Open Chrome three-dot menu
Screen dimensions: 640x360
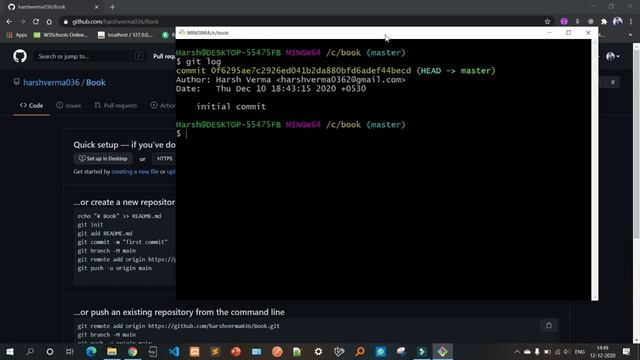click(x=631, y=22)
